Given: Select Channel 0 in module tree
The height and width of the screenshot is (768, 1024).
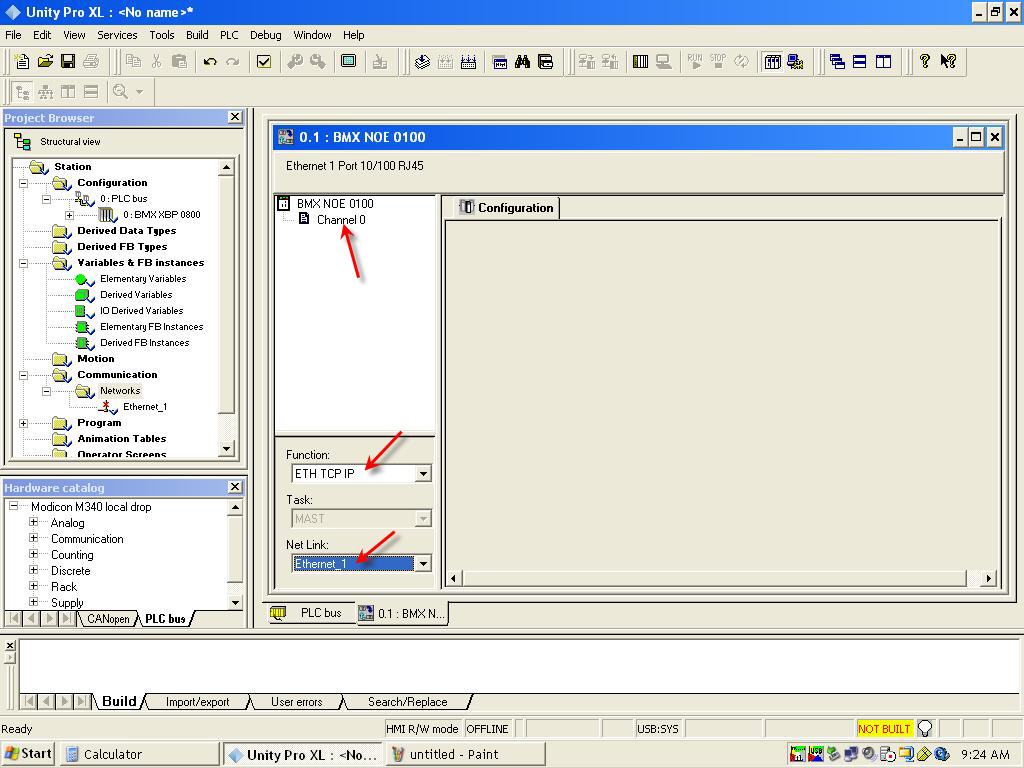Looking at the screenshot, I should [x=341, y=219].
